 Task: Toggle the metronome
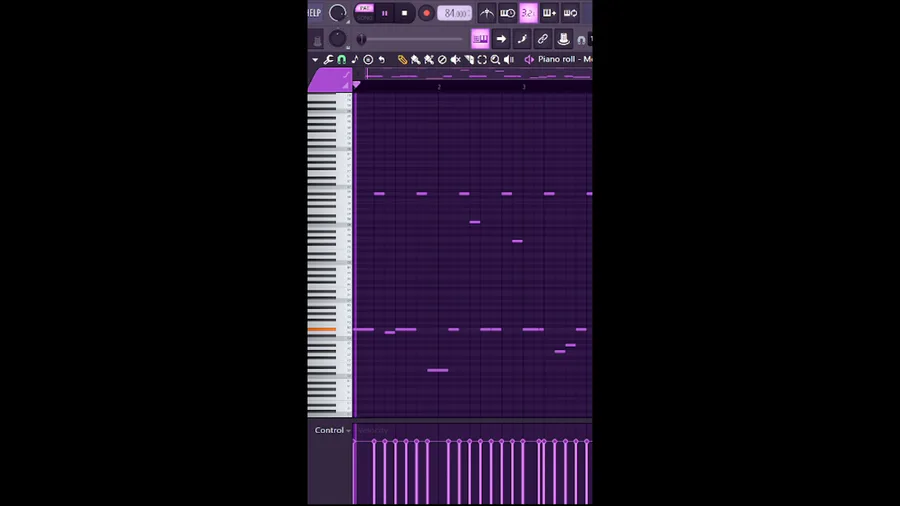(487, 13)
